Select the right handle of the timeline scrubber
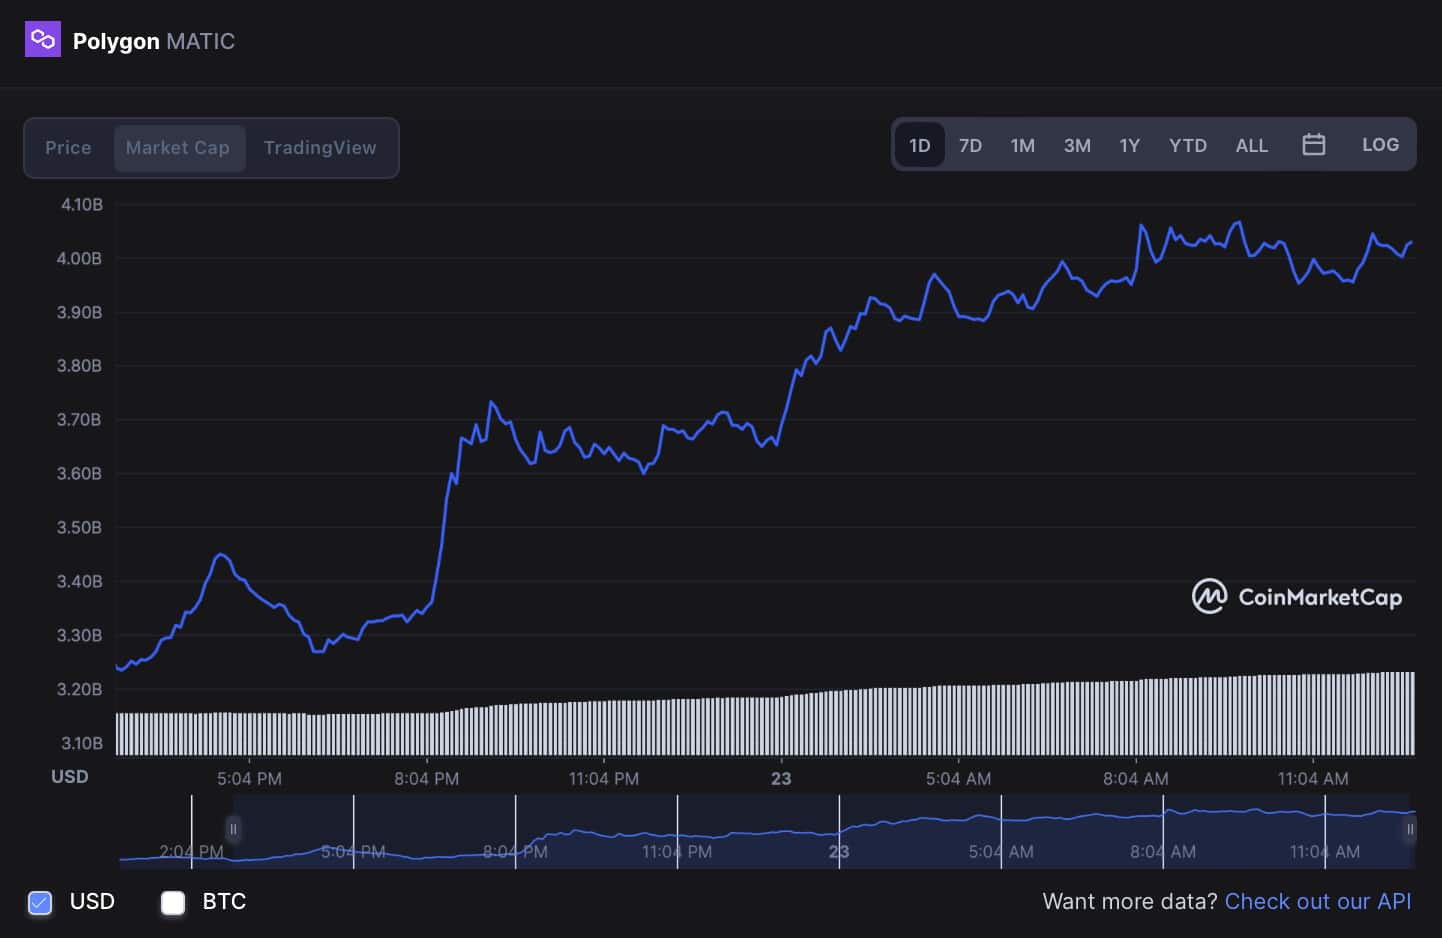This screenshot has height=938, width=1442. 1412,830
